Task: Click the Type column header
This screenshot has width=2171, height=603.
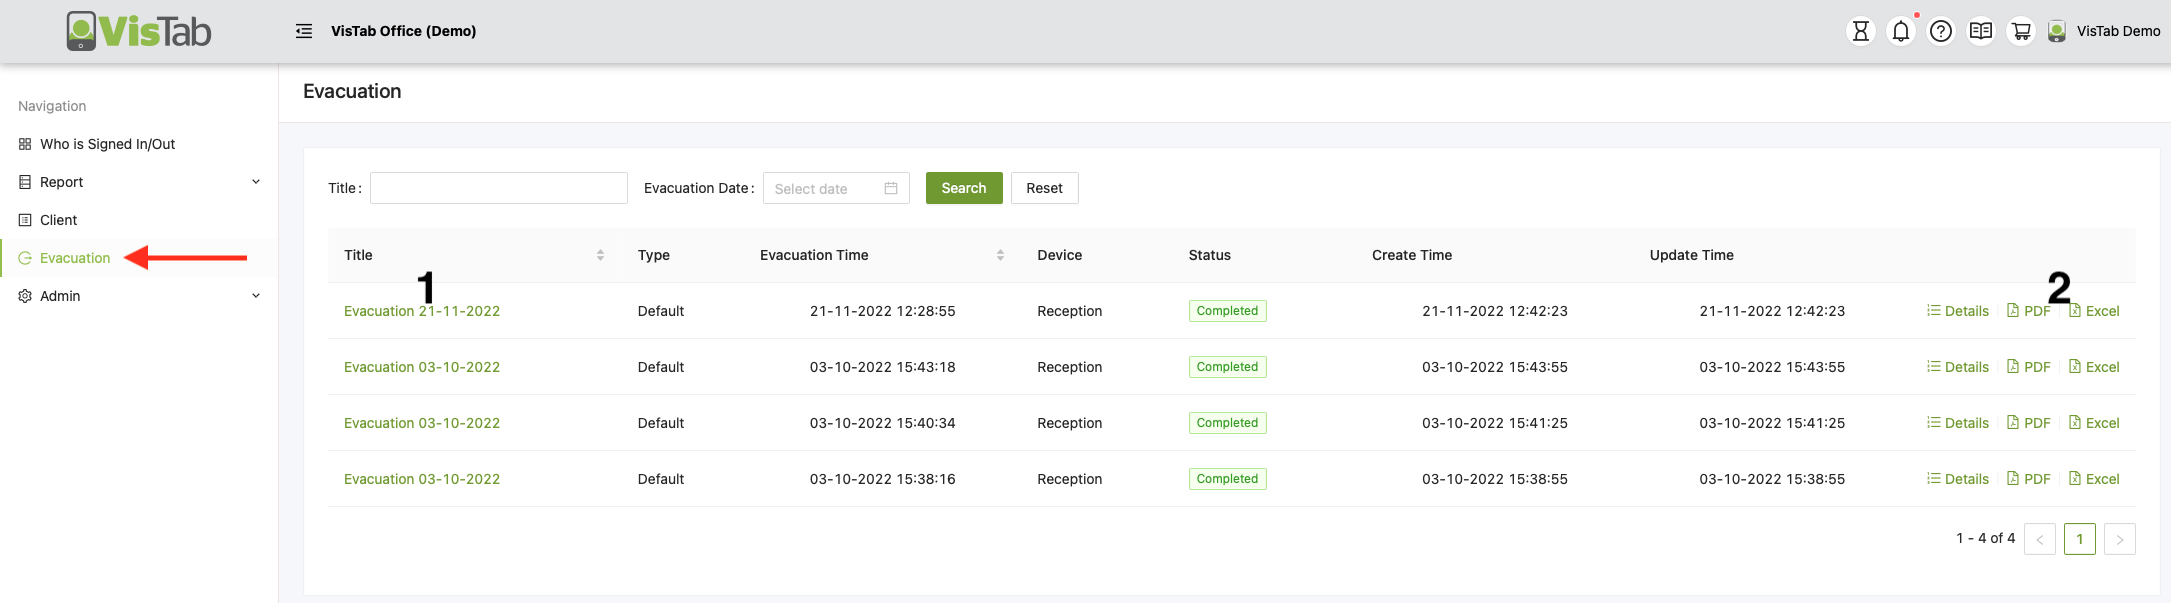Action: tap(654, 255)
